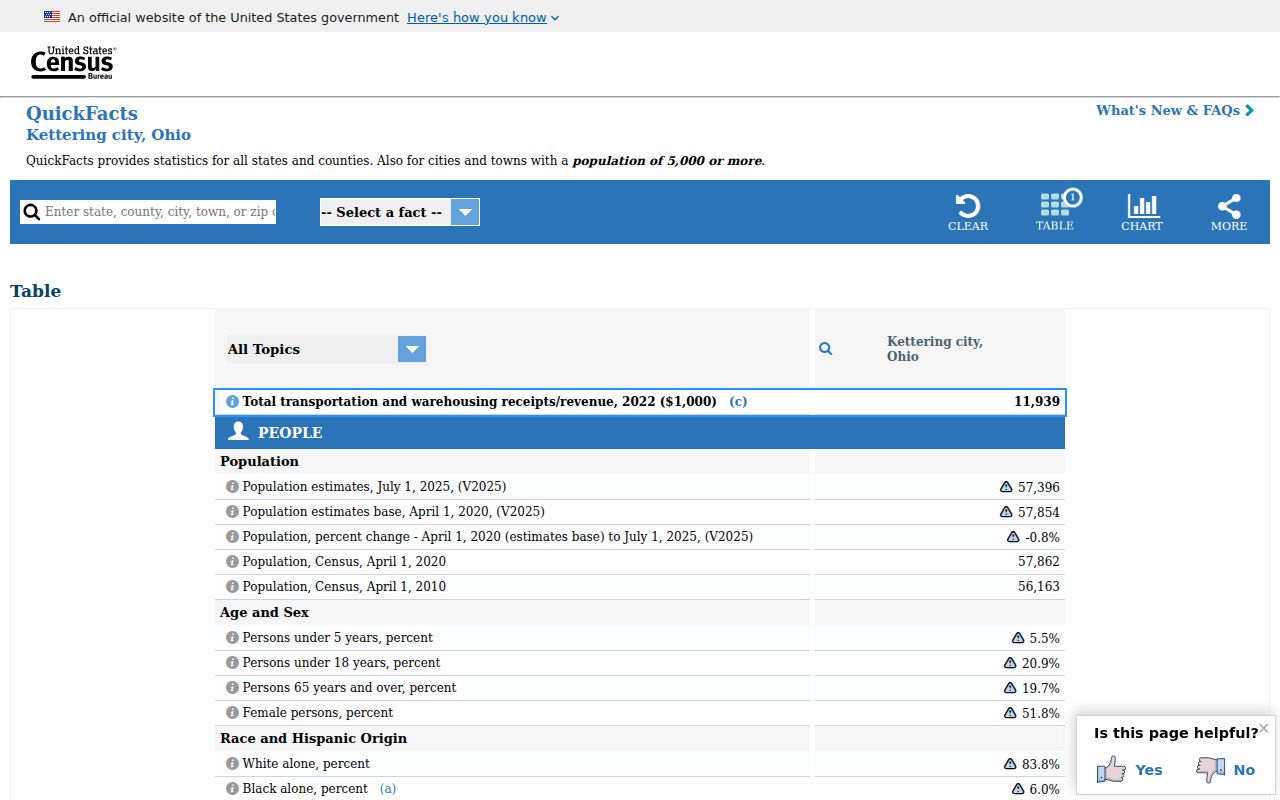
Task: Switch to the CHART view icon
Action: coord(1142,212)
